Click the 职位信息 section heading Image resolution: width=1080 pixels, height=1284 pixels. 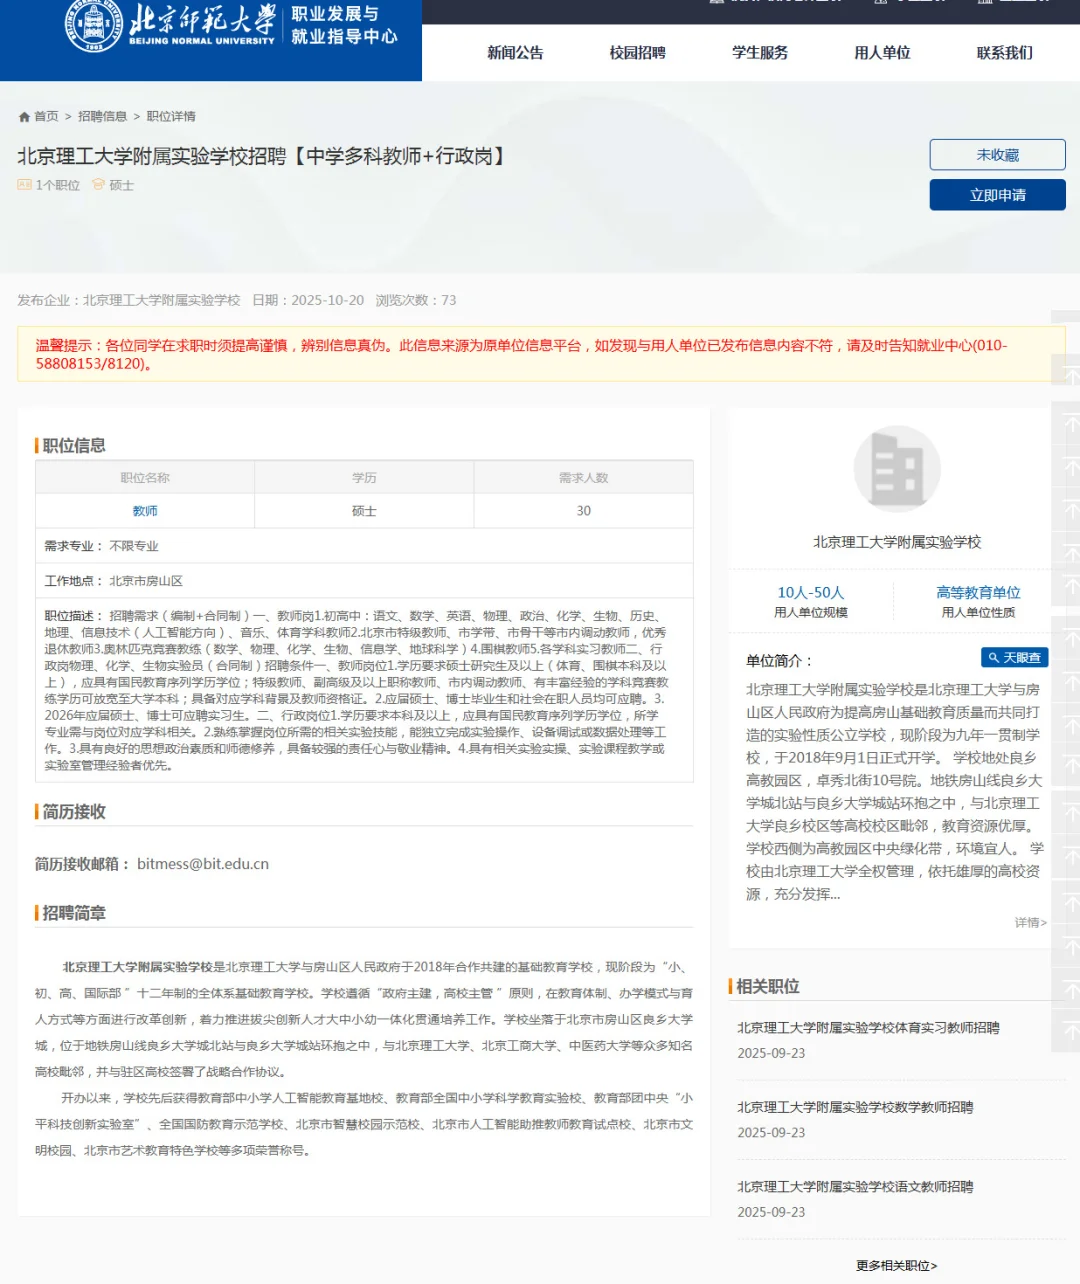coord(74,446)
